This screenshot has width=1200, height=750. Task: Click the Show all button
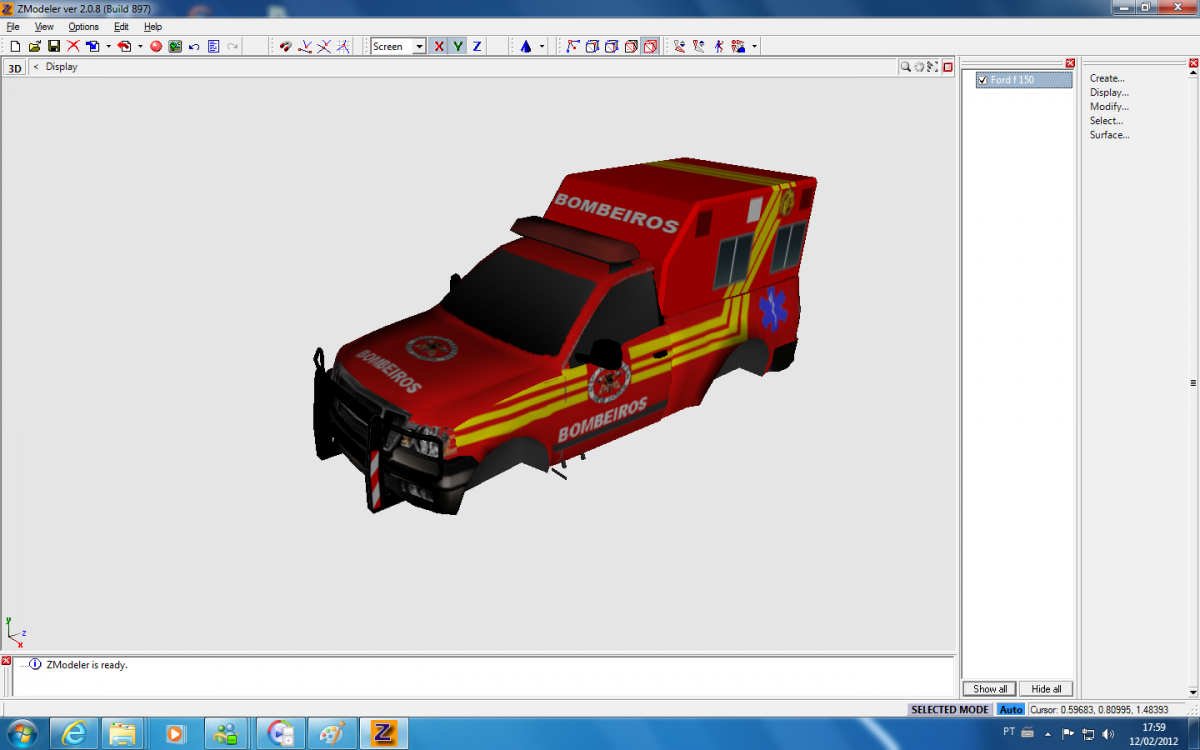click(990, 689)
